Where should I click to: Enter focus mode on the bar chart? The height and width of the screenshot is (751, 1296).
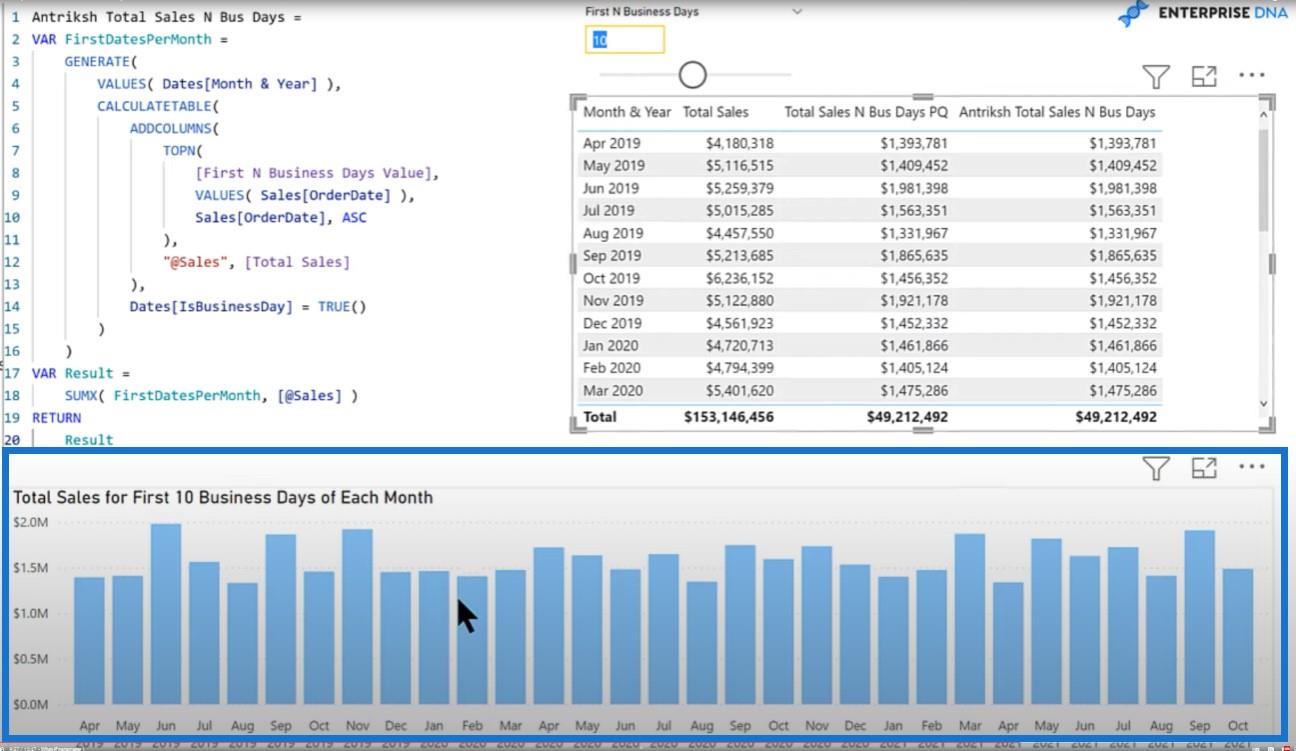[1204, 467]
